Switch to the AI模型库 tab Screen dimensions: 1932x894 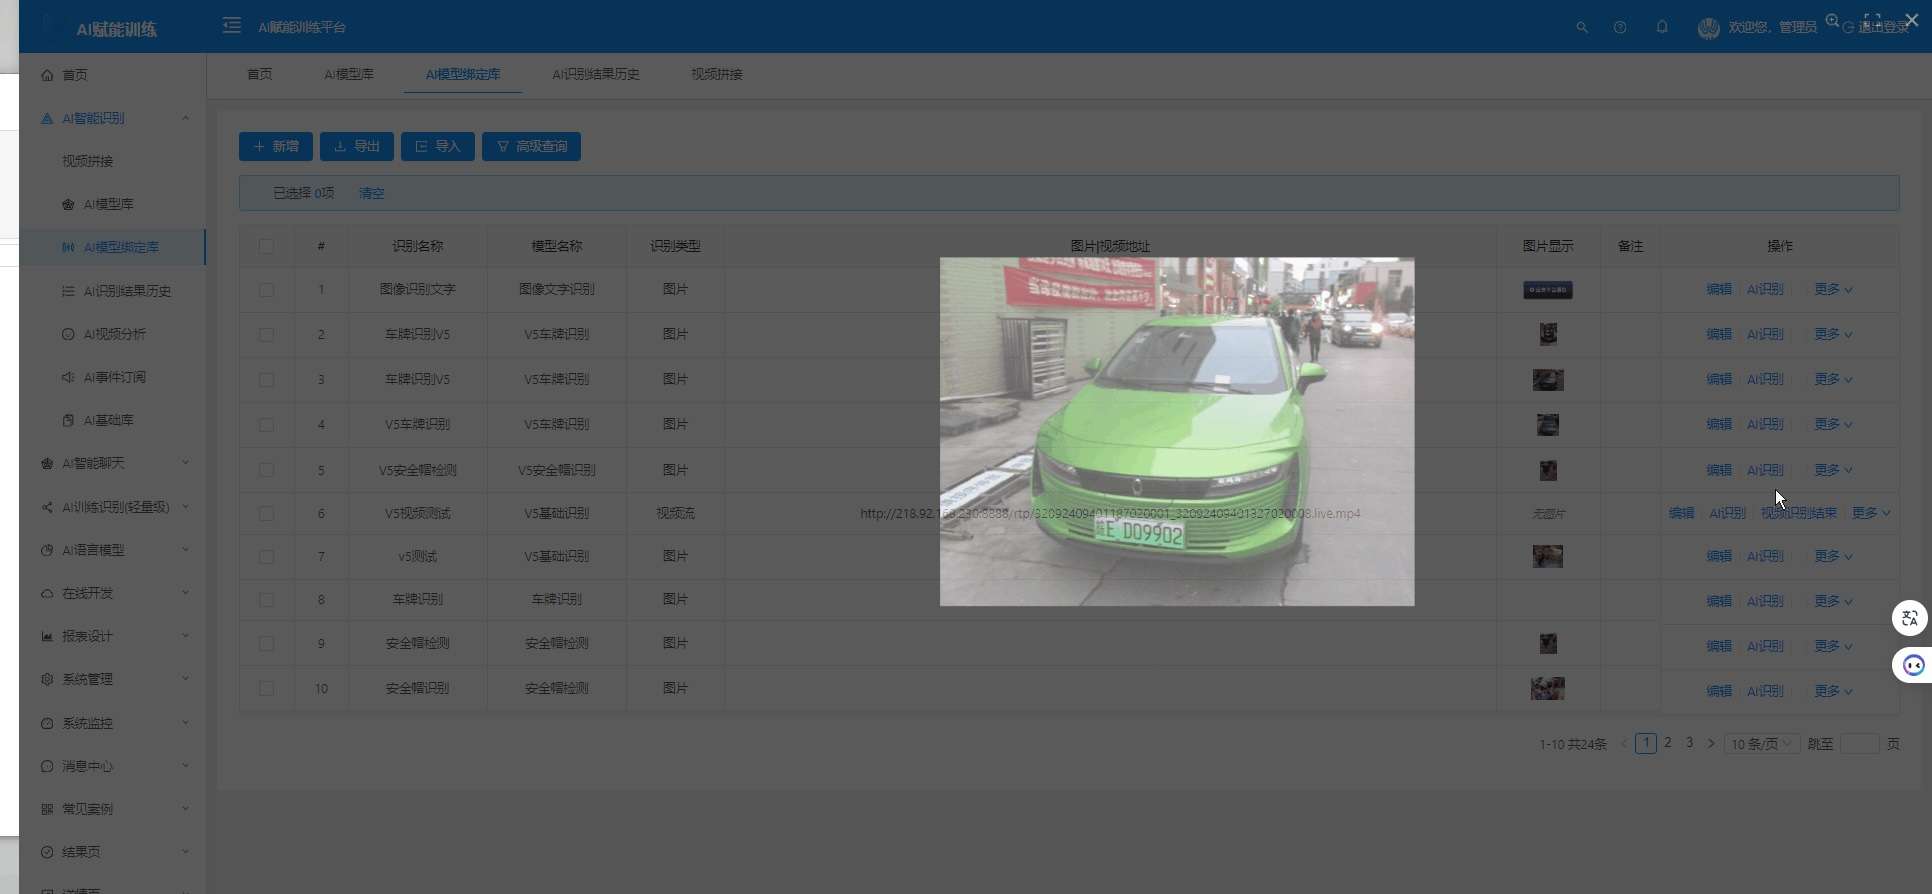click(348, 74)
